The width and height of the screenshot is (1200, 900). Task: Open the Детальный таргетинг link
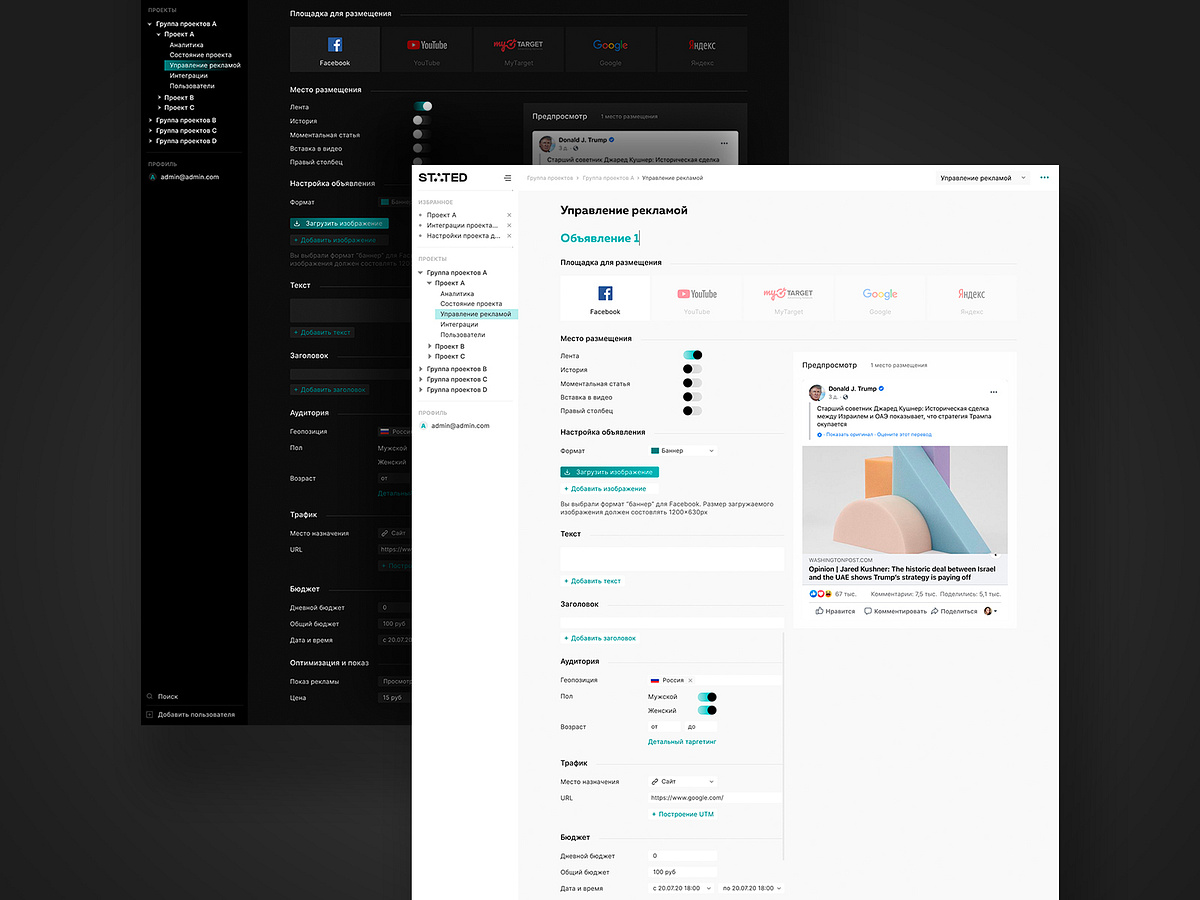(684, 741)
